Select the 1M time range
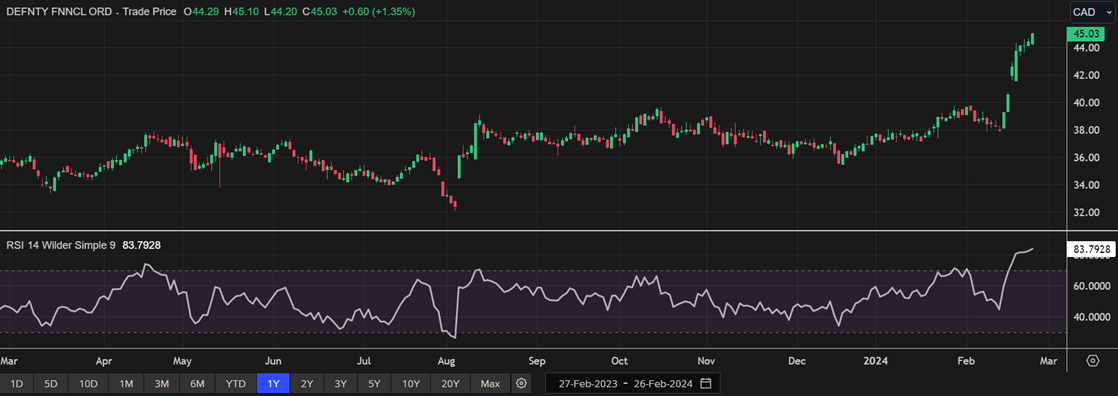Image resolution: width=1118 pixels, height=396 pixels. click(126, 384)
